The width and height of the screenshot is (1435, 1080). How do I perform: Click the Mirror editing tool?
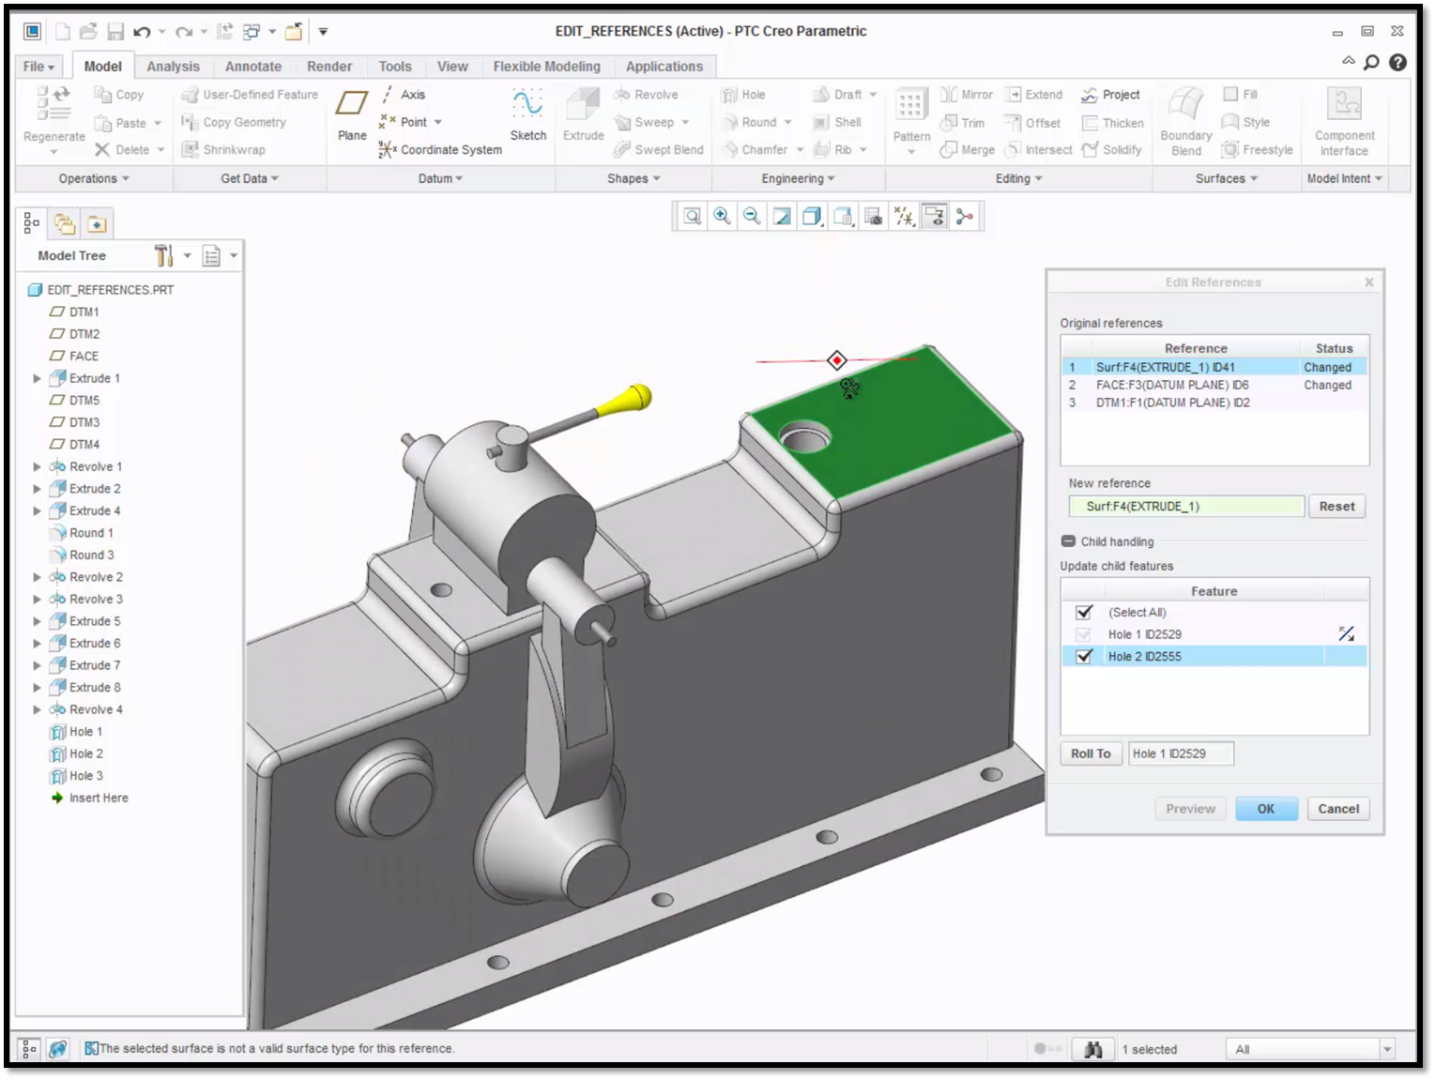967,95
